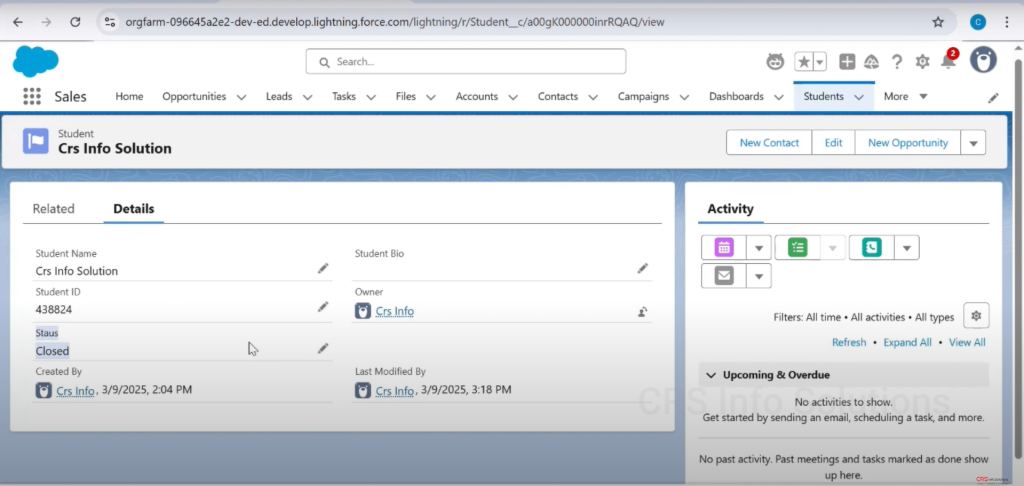Image resolution: width=1024 pixels, height=486 pixels.
Task: Edit Student Name with pencil icon
Action: (323, 269)
